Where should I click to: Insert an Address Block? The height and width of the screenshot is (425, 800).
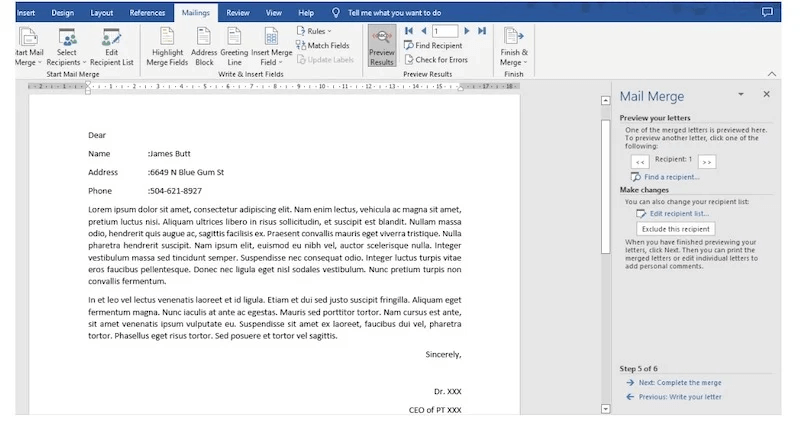tap(204, 47)
